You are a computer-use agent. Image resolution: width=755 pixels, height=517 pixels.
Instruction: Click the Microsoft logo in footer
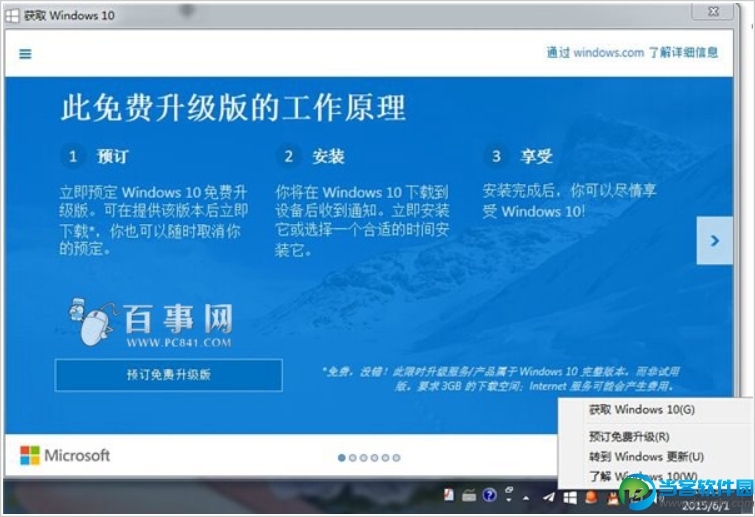click(x=65, y=455)
